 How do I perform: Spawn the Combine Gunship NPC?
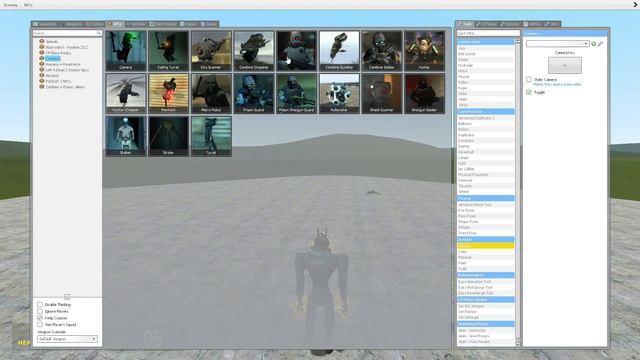339,51
